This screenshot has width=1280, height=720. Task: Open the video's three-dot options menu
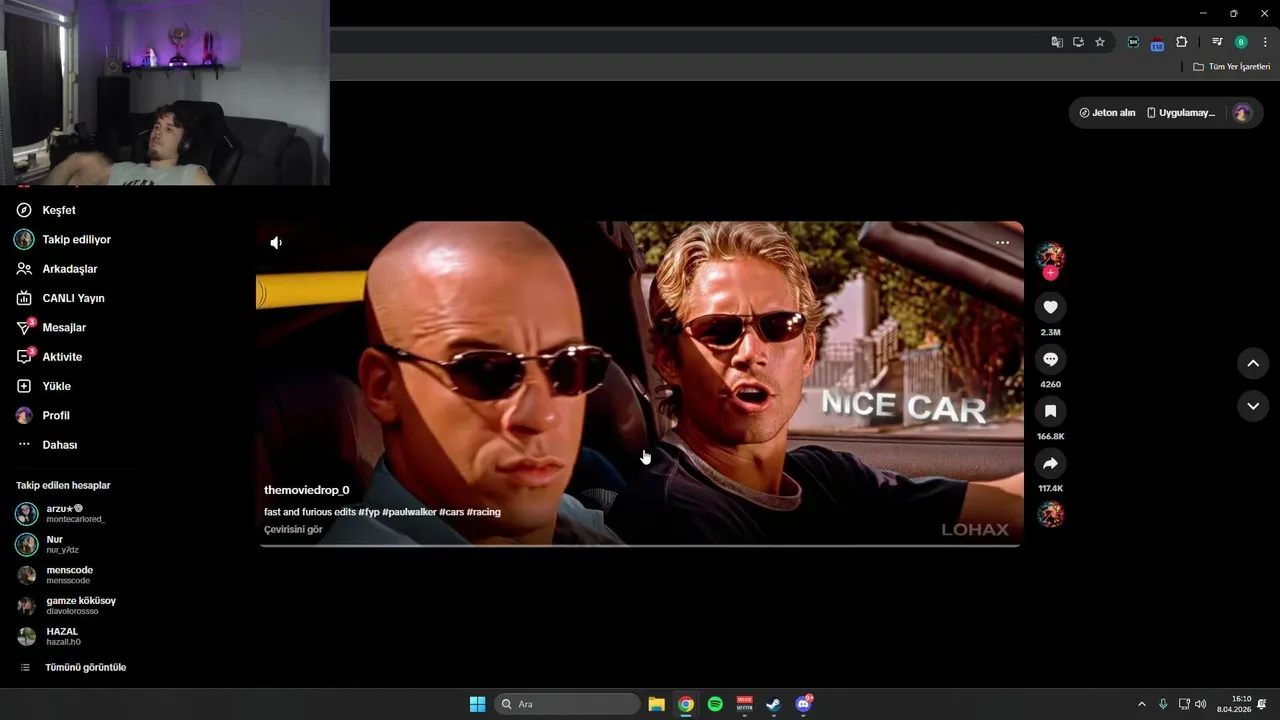point(1002,243)
